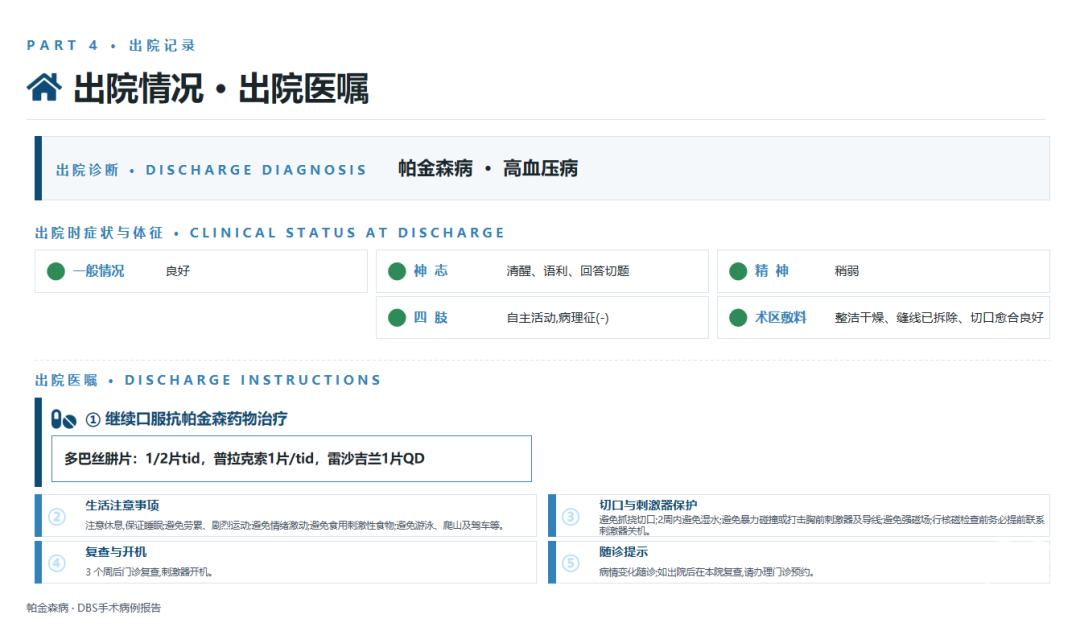
Task: Click the 出院情况・出院医嘱 main title
Action: click(221, 89)
